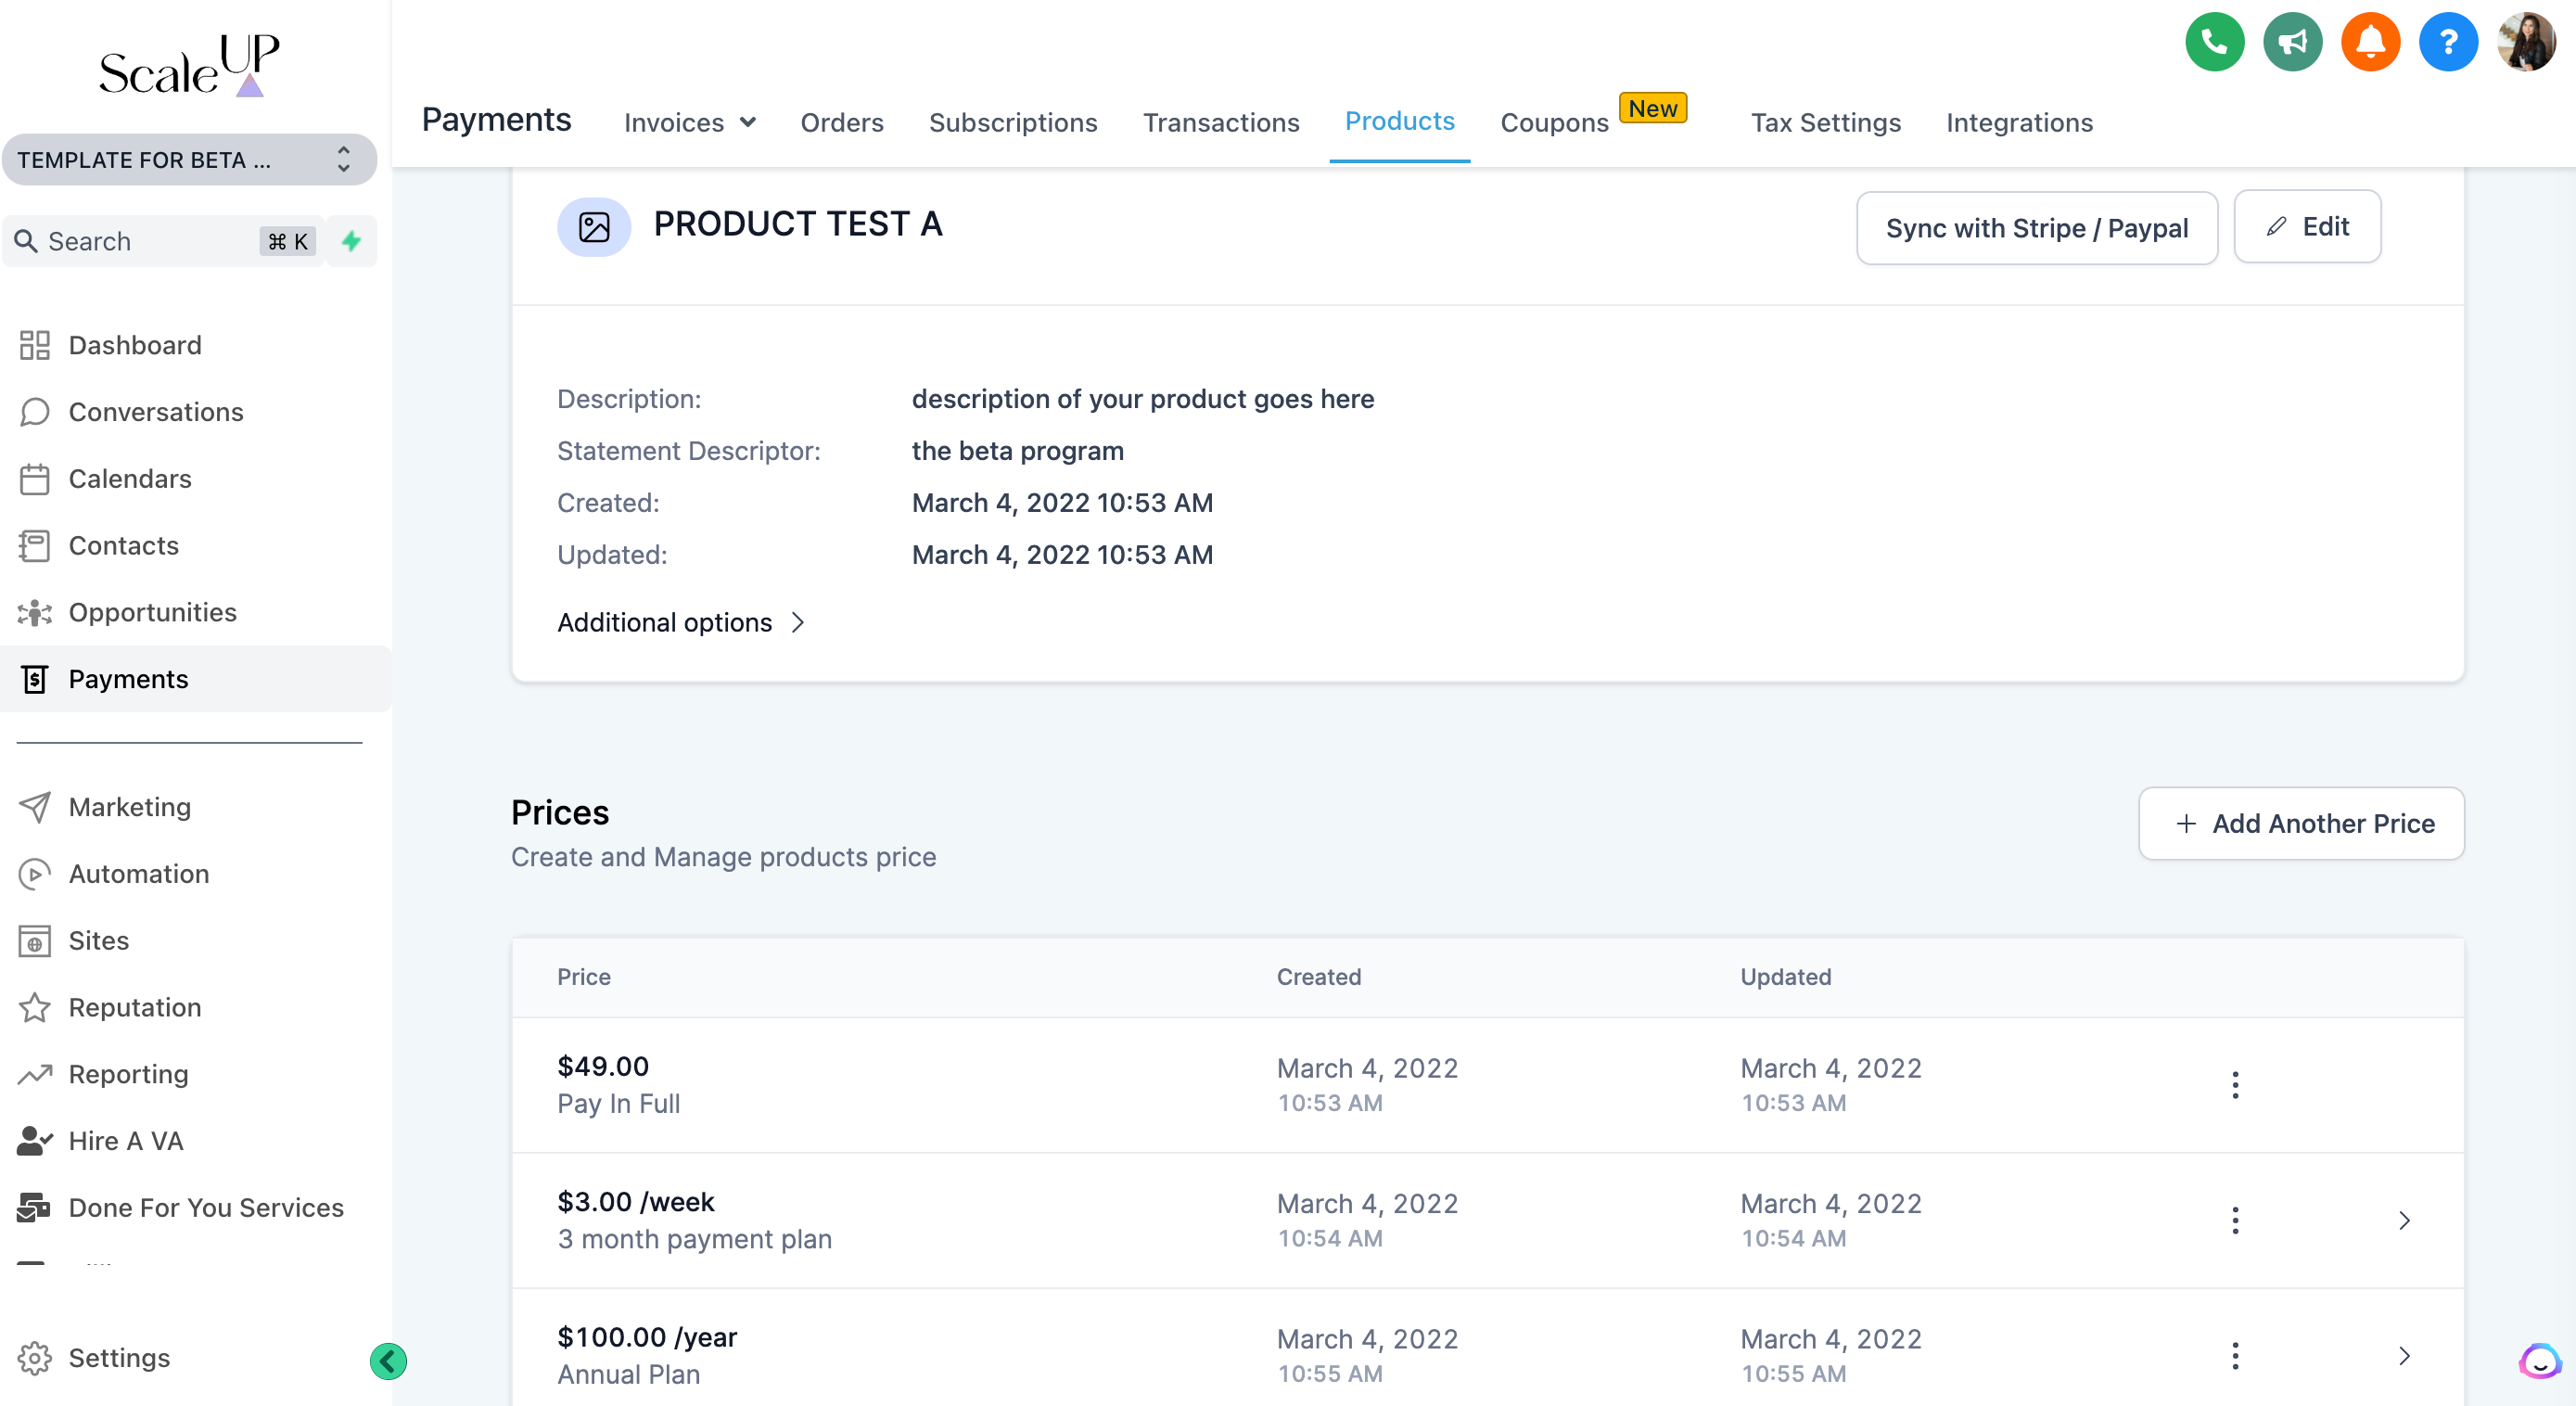Open the Coupons tab
Viewport: 2576px width, 1406px height.
click(1555, 122)
